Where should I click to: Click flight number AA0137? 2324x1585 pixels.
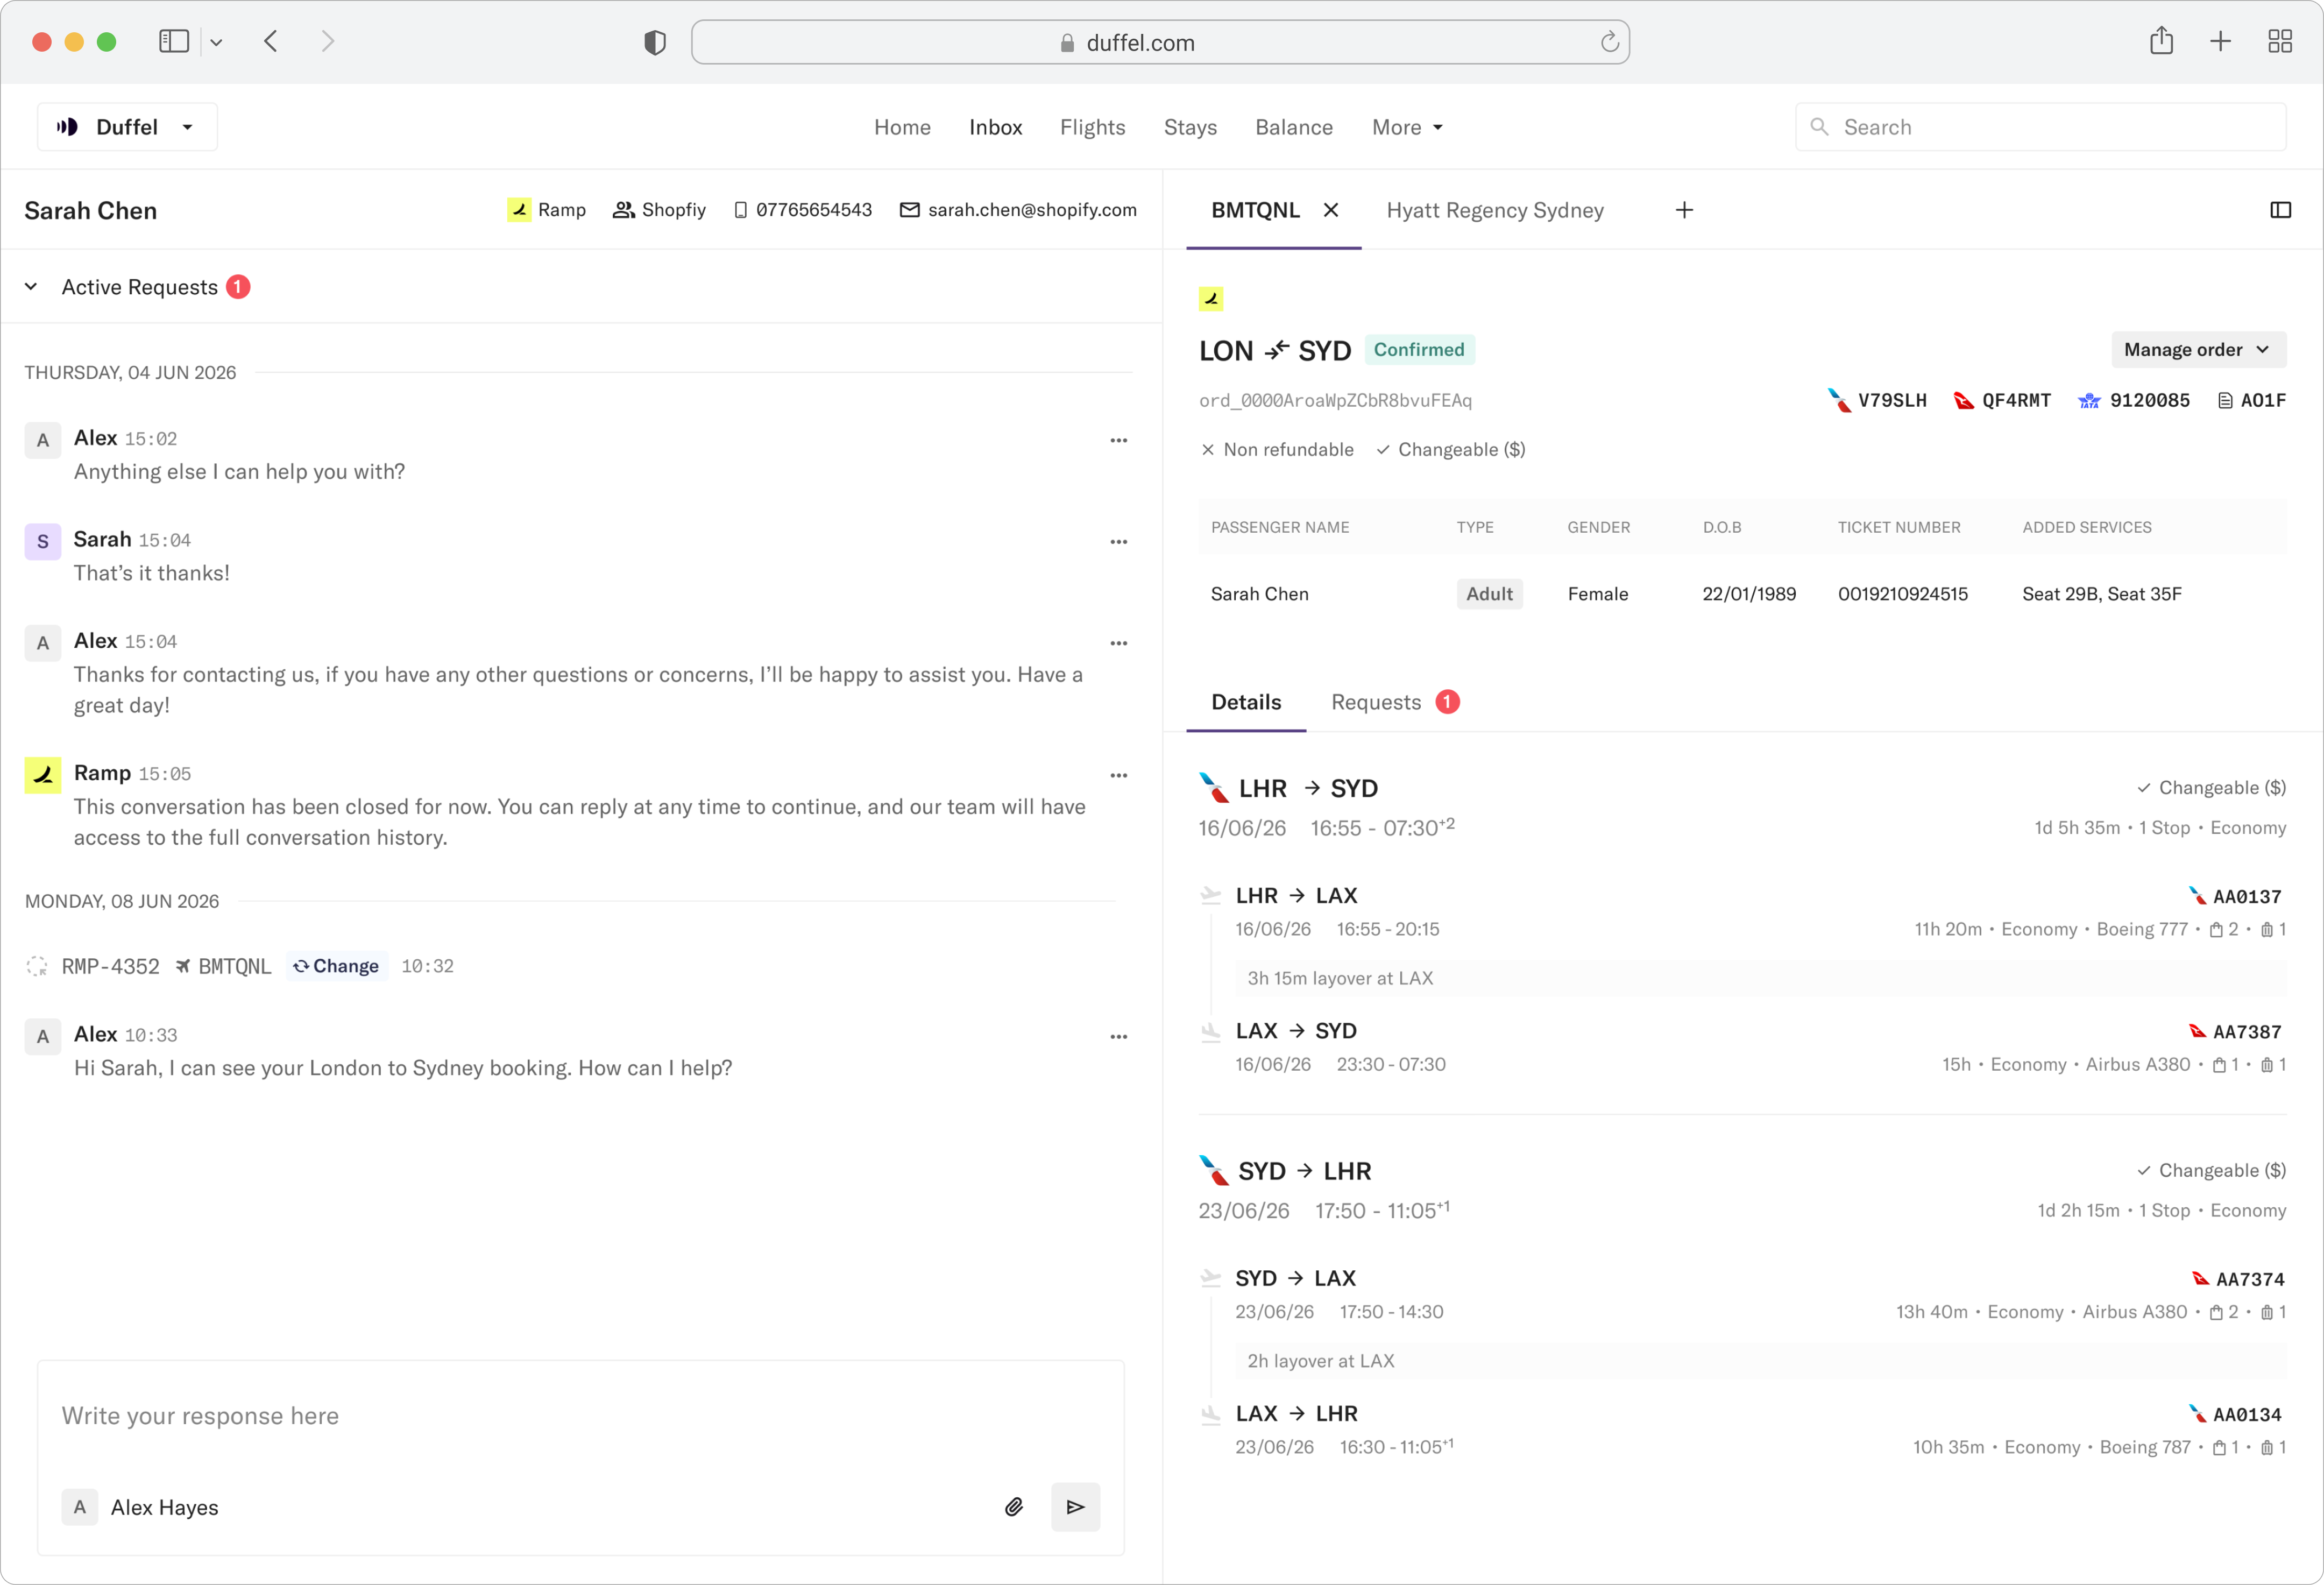(2247, 897)
